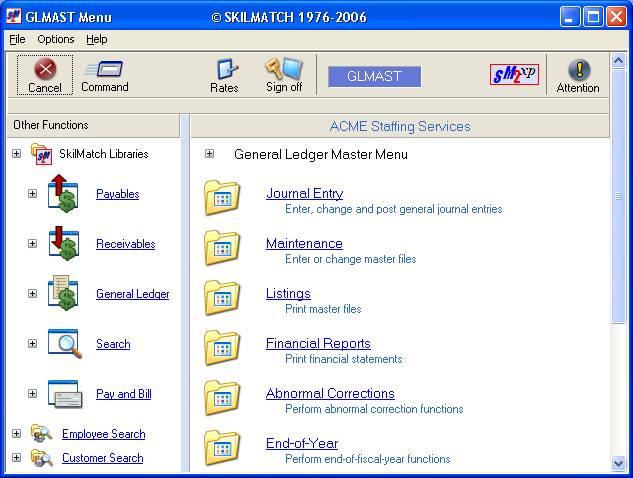The image size is (633, 478).
Task: Click 'Enter, change and post general journal entries' text
Action: click(x=394, y=209)
